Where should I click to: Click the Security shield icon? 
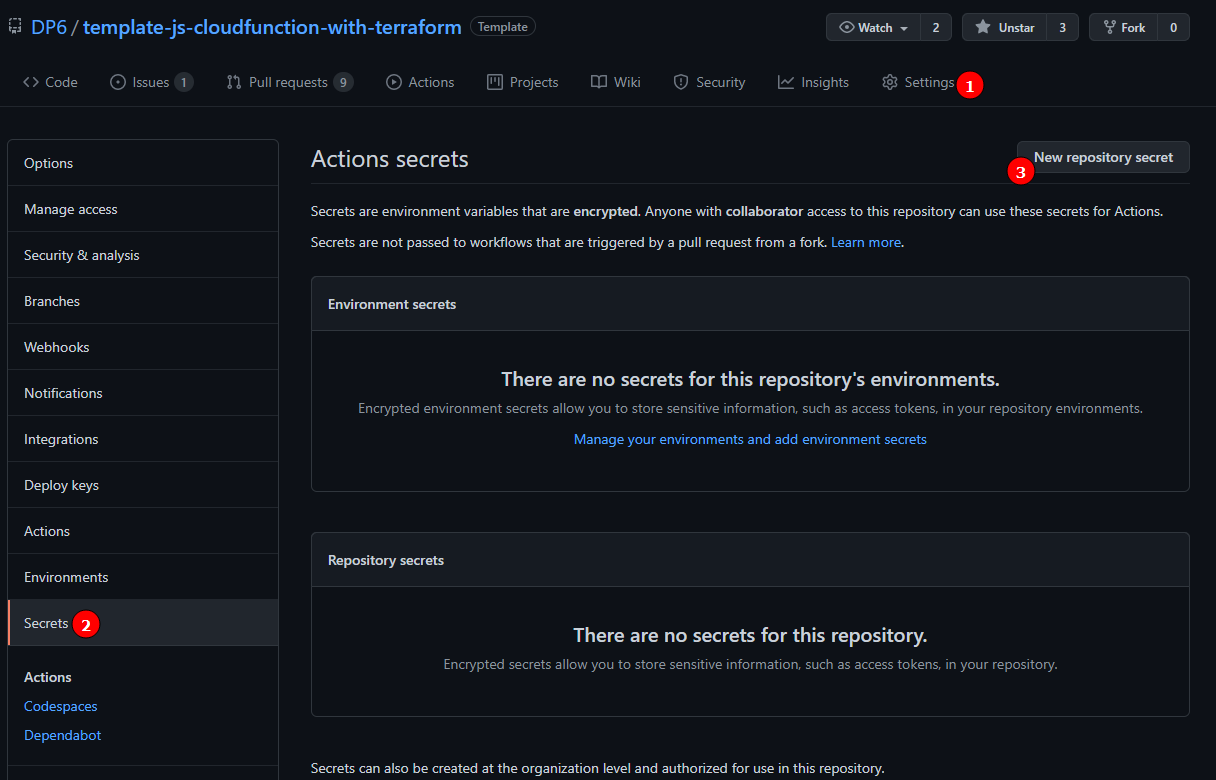[x=681, y=82]
